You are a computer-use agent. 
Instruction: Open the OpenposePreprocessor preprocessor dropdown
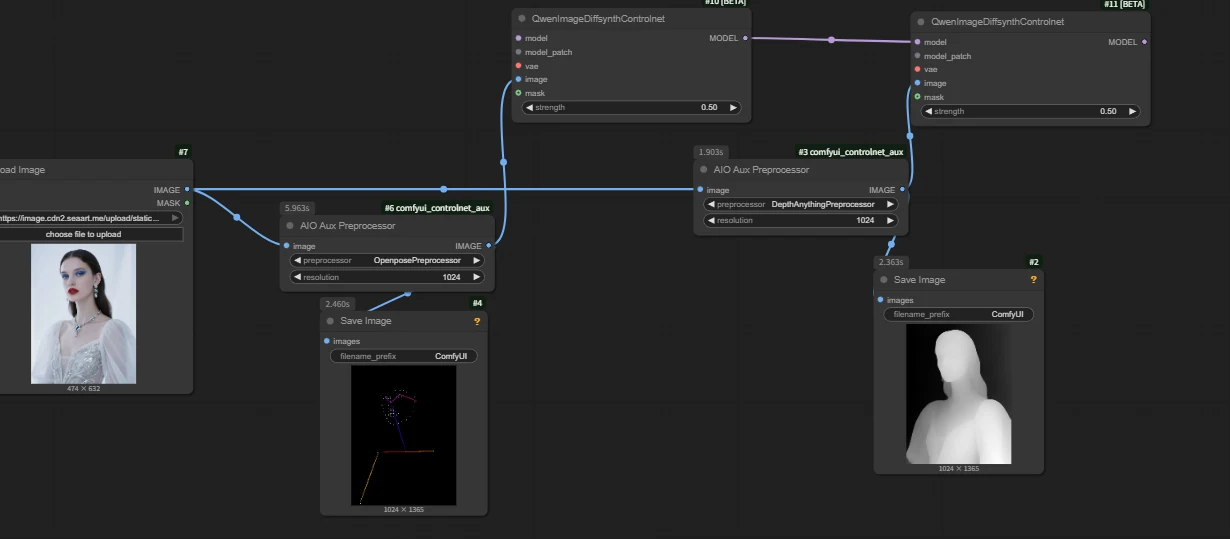click(x=387, y=260)
